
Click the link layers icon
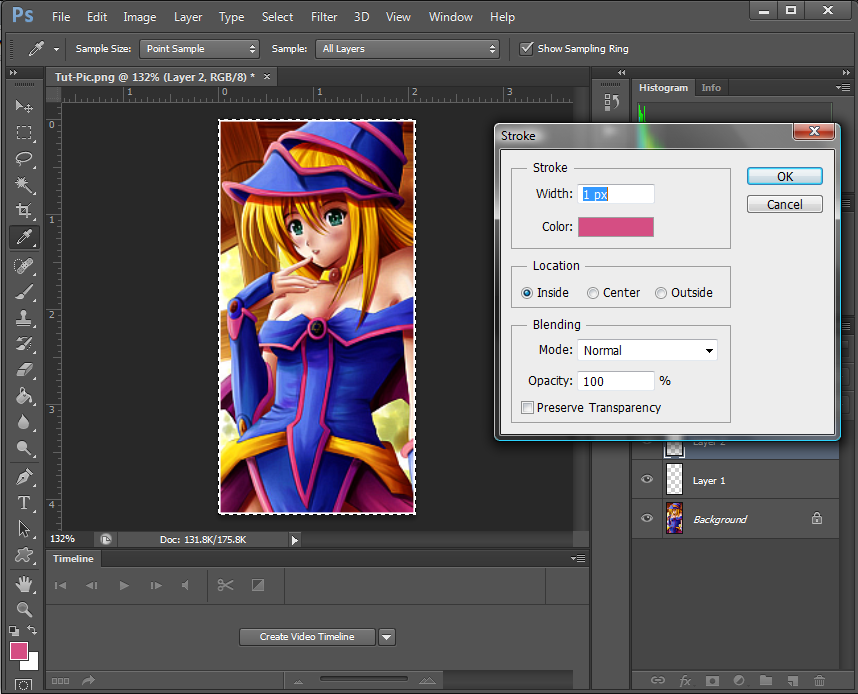tap(658, 680)
